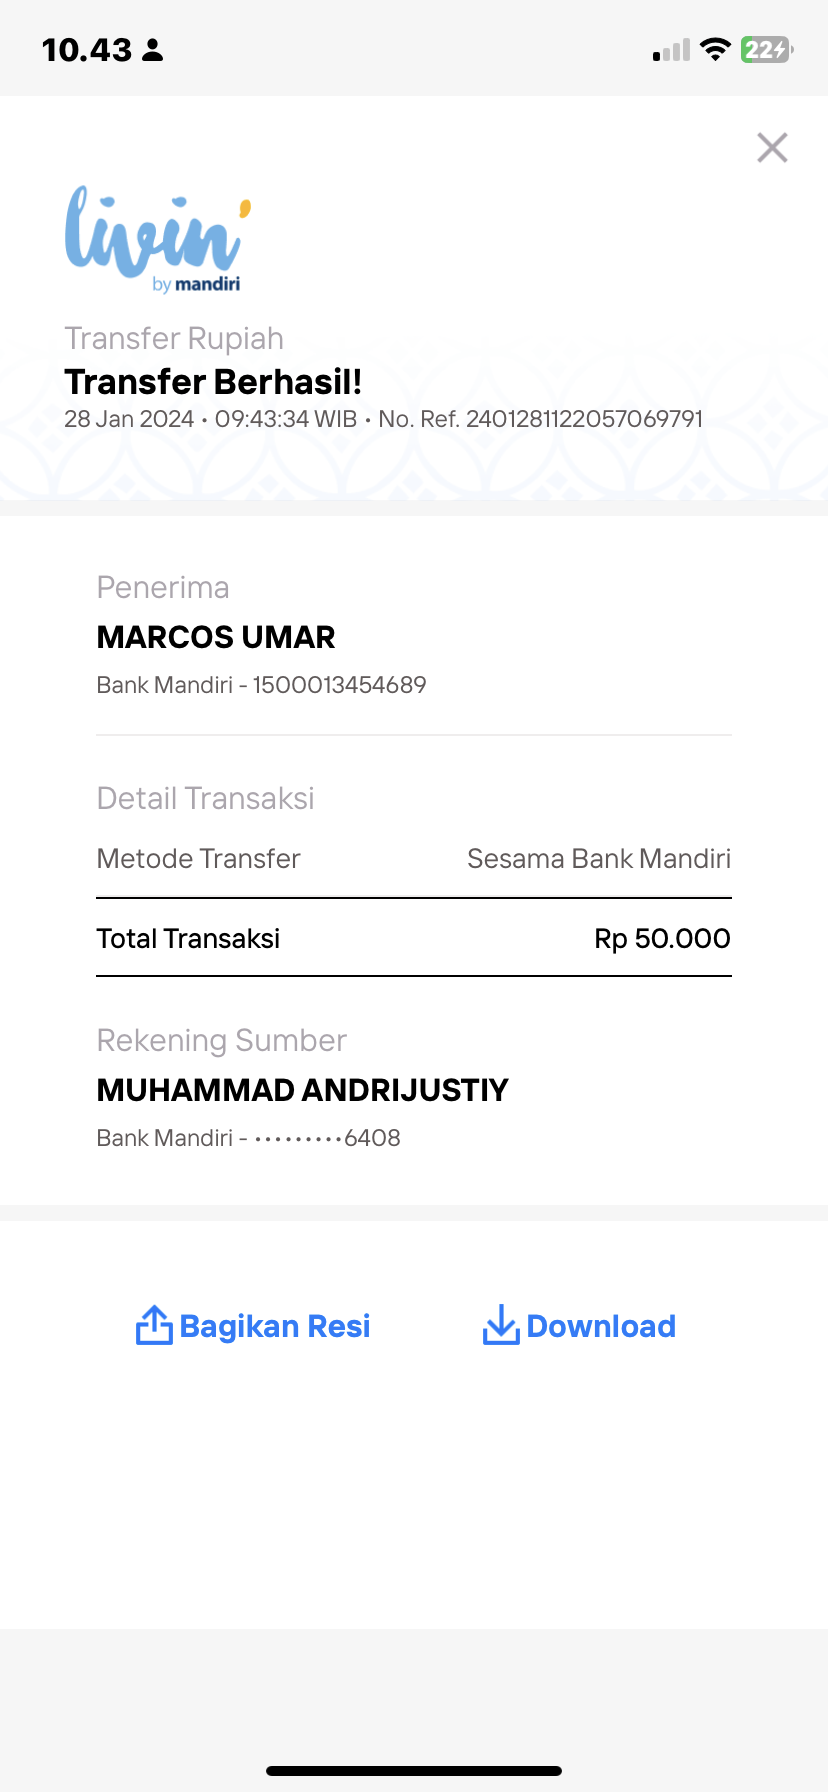828x1792 pixels.
Task: Tap the Sesama Bank Mandiri method value
Action: [599, 859]
